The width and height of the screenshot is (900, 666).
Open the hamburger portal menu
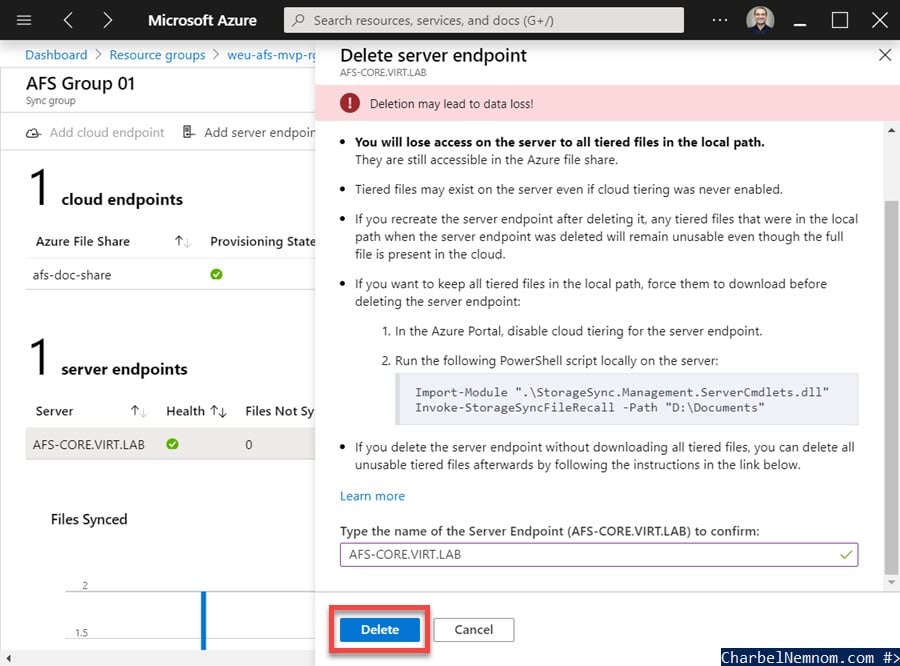click(24, 21)
